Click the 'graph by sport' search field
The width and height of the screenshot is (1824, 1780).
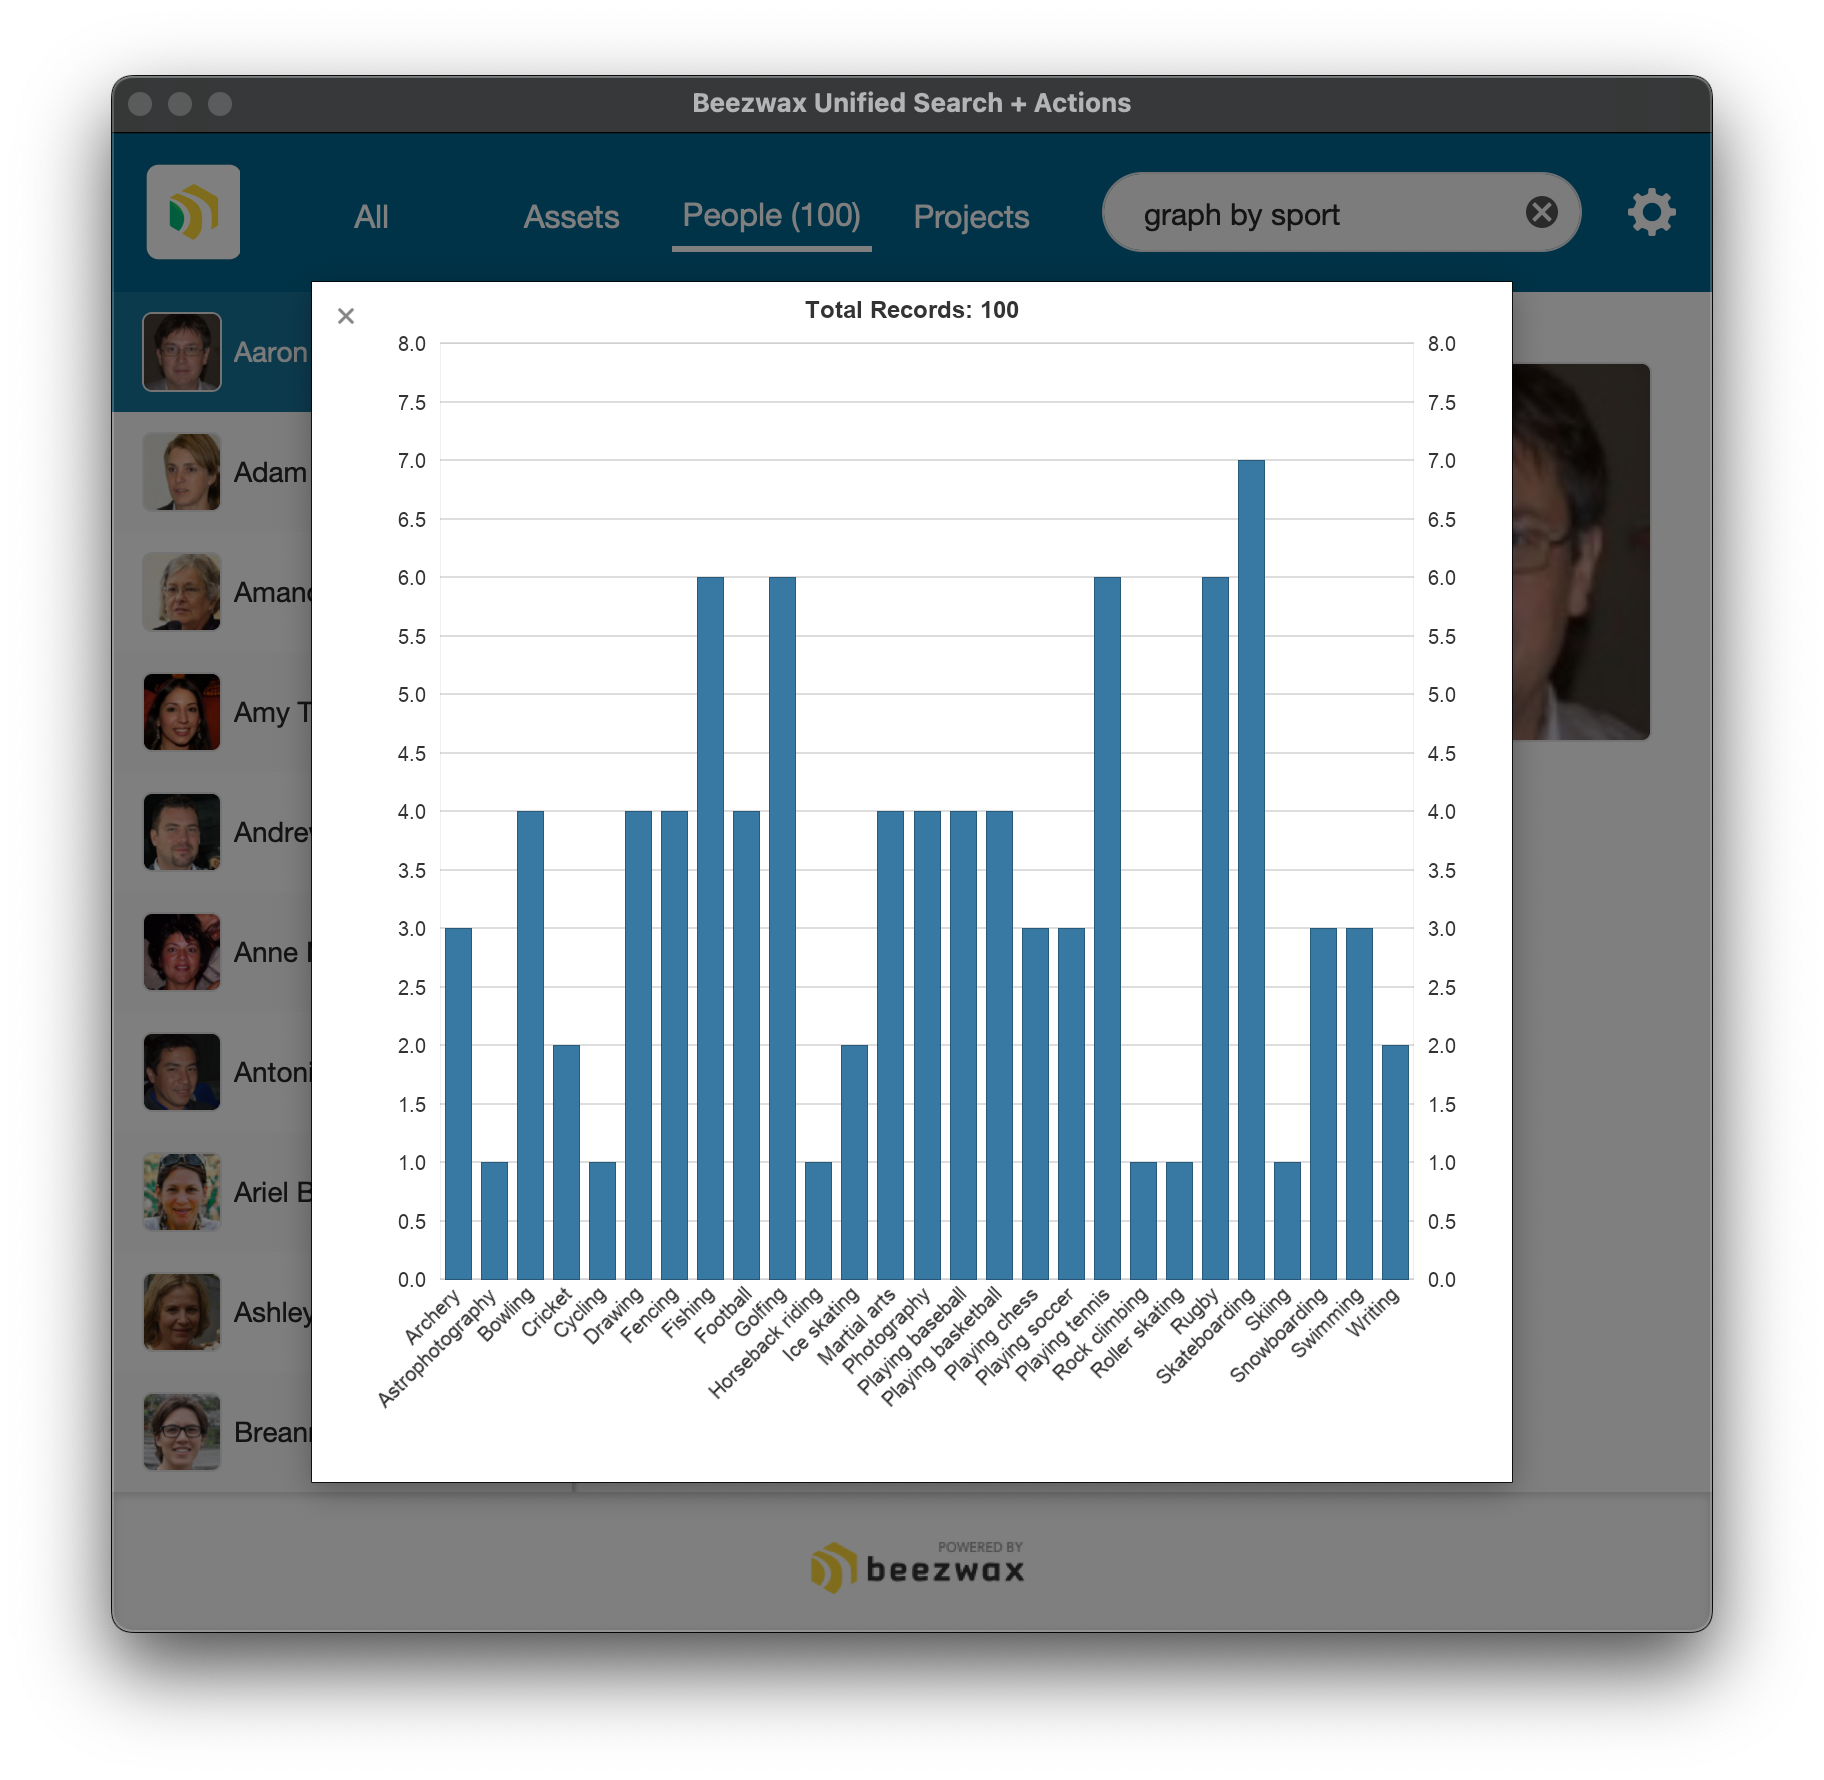(1320, 215)
